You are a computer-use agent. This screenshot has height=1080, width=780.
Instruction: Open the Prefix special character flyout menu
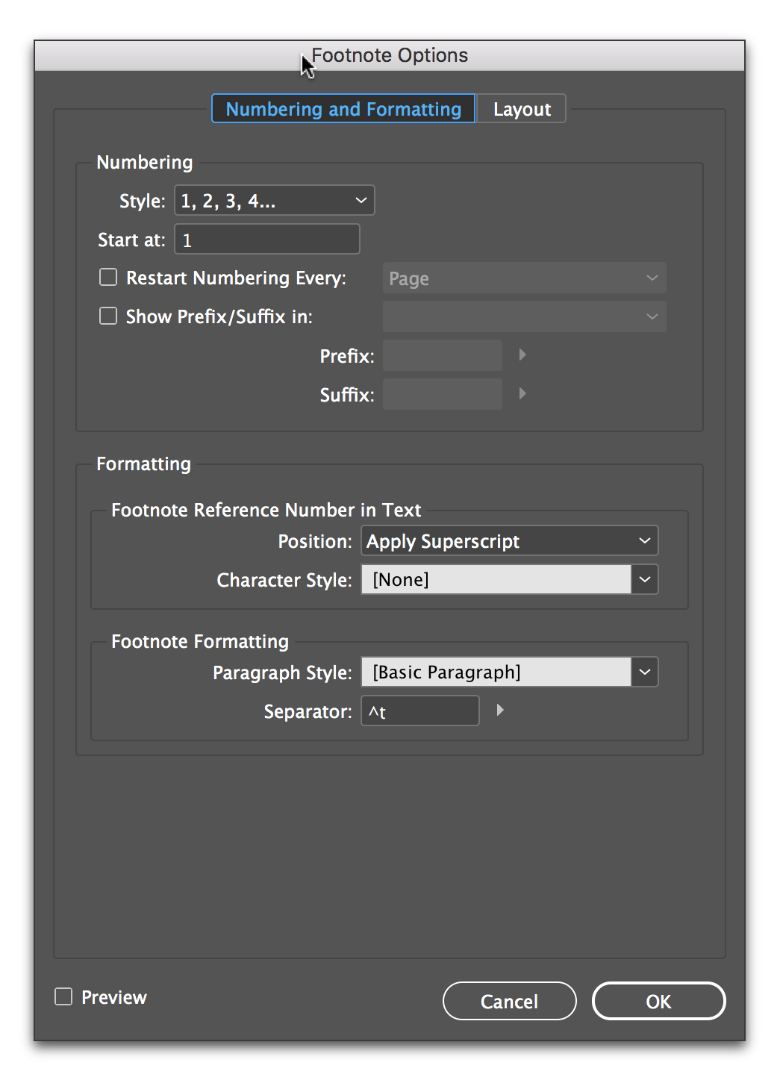click(x=522, y=355)
